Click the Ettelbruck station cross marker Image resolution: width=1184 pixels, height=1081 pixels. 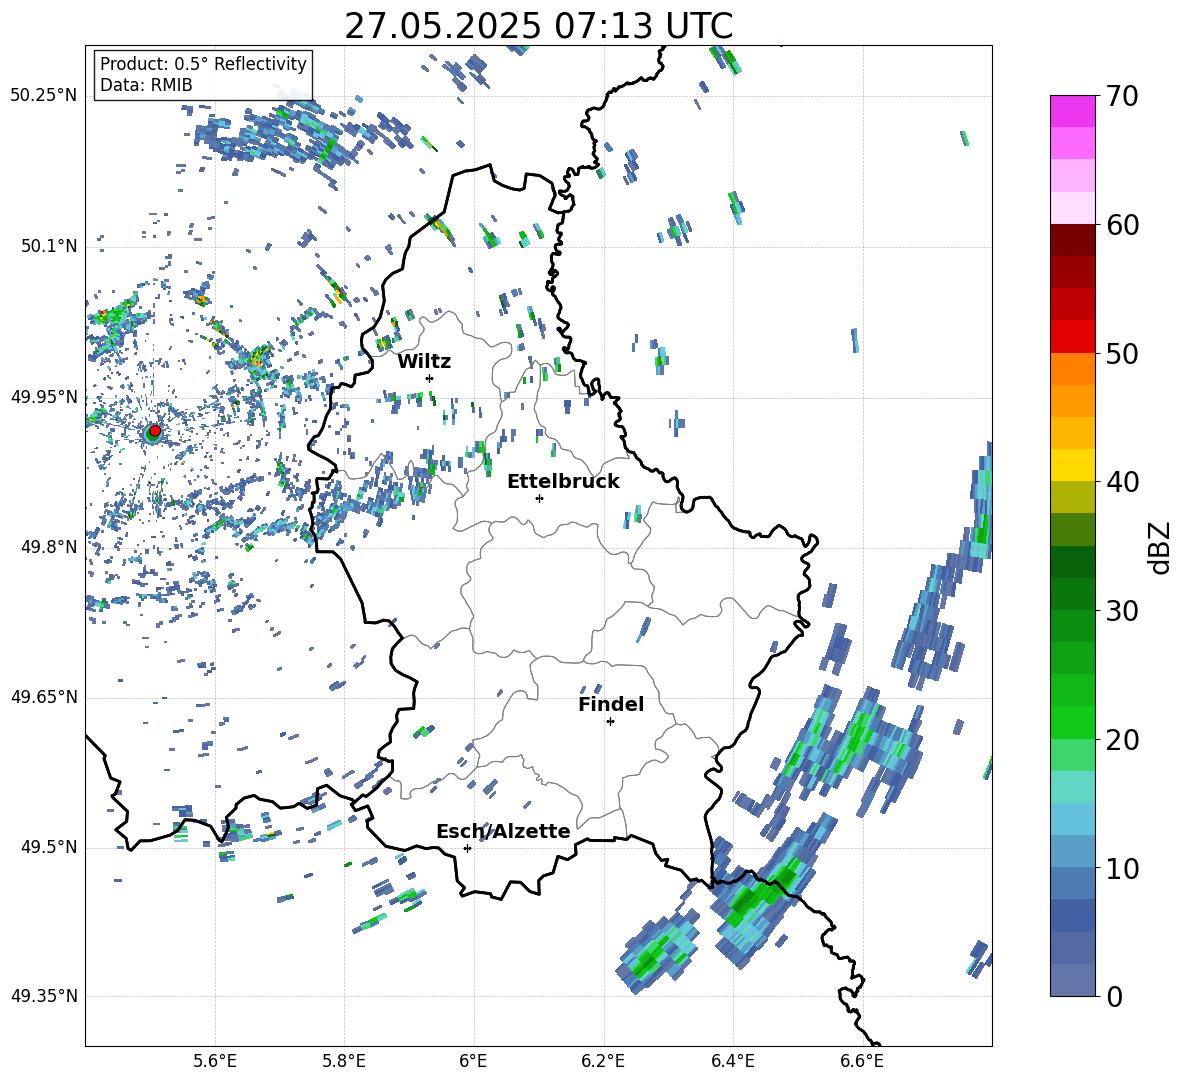pos(539,498)
